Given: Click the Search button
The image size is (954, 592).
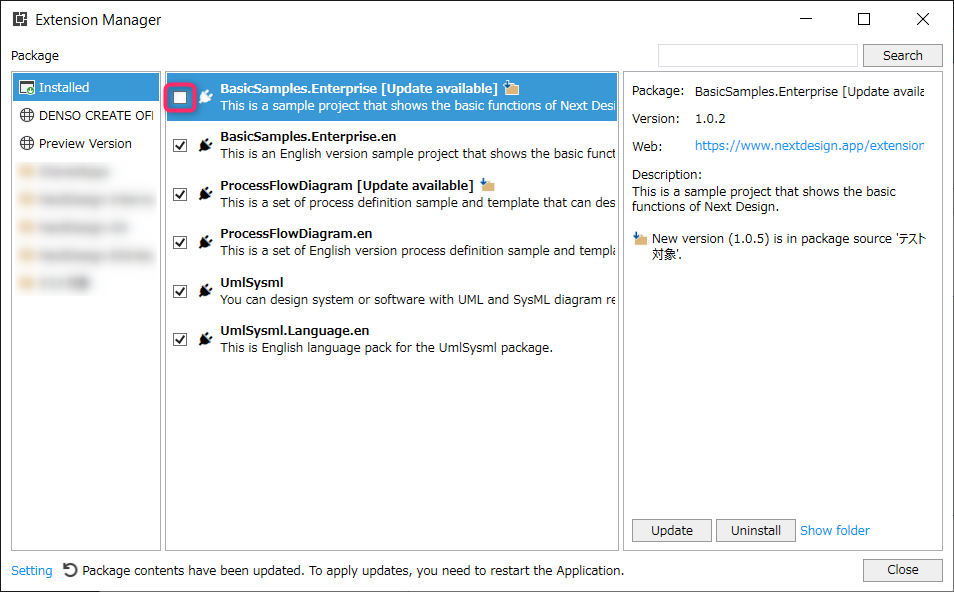Looking at the screenshot, I should (x=902, y=55).
